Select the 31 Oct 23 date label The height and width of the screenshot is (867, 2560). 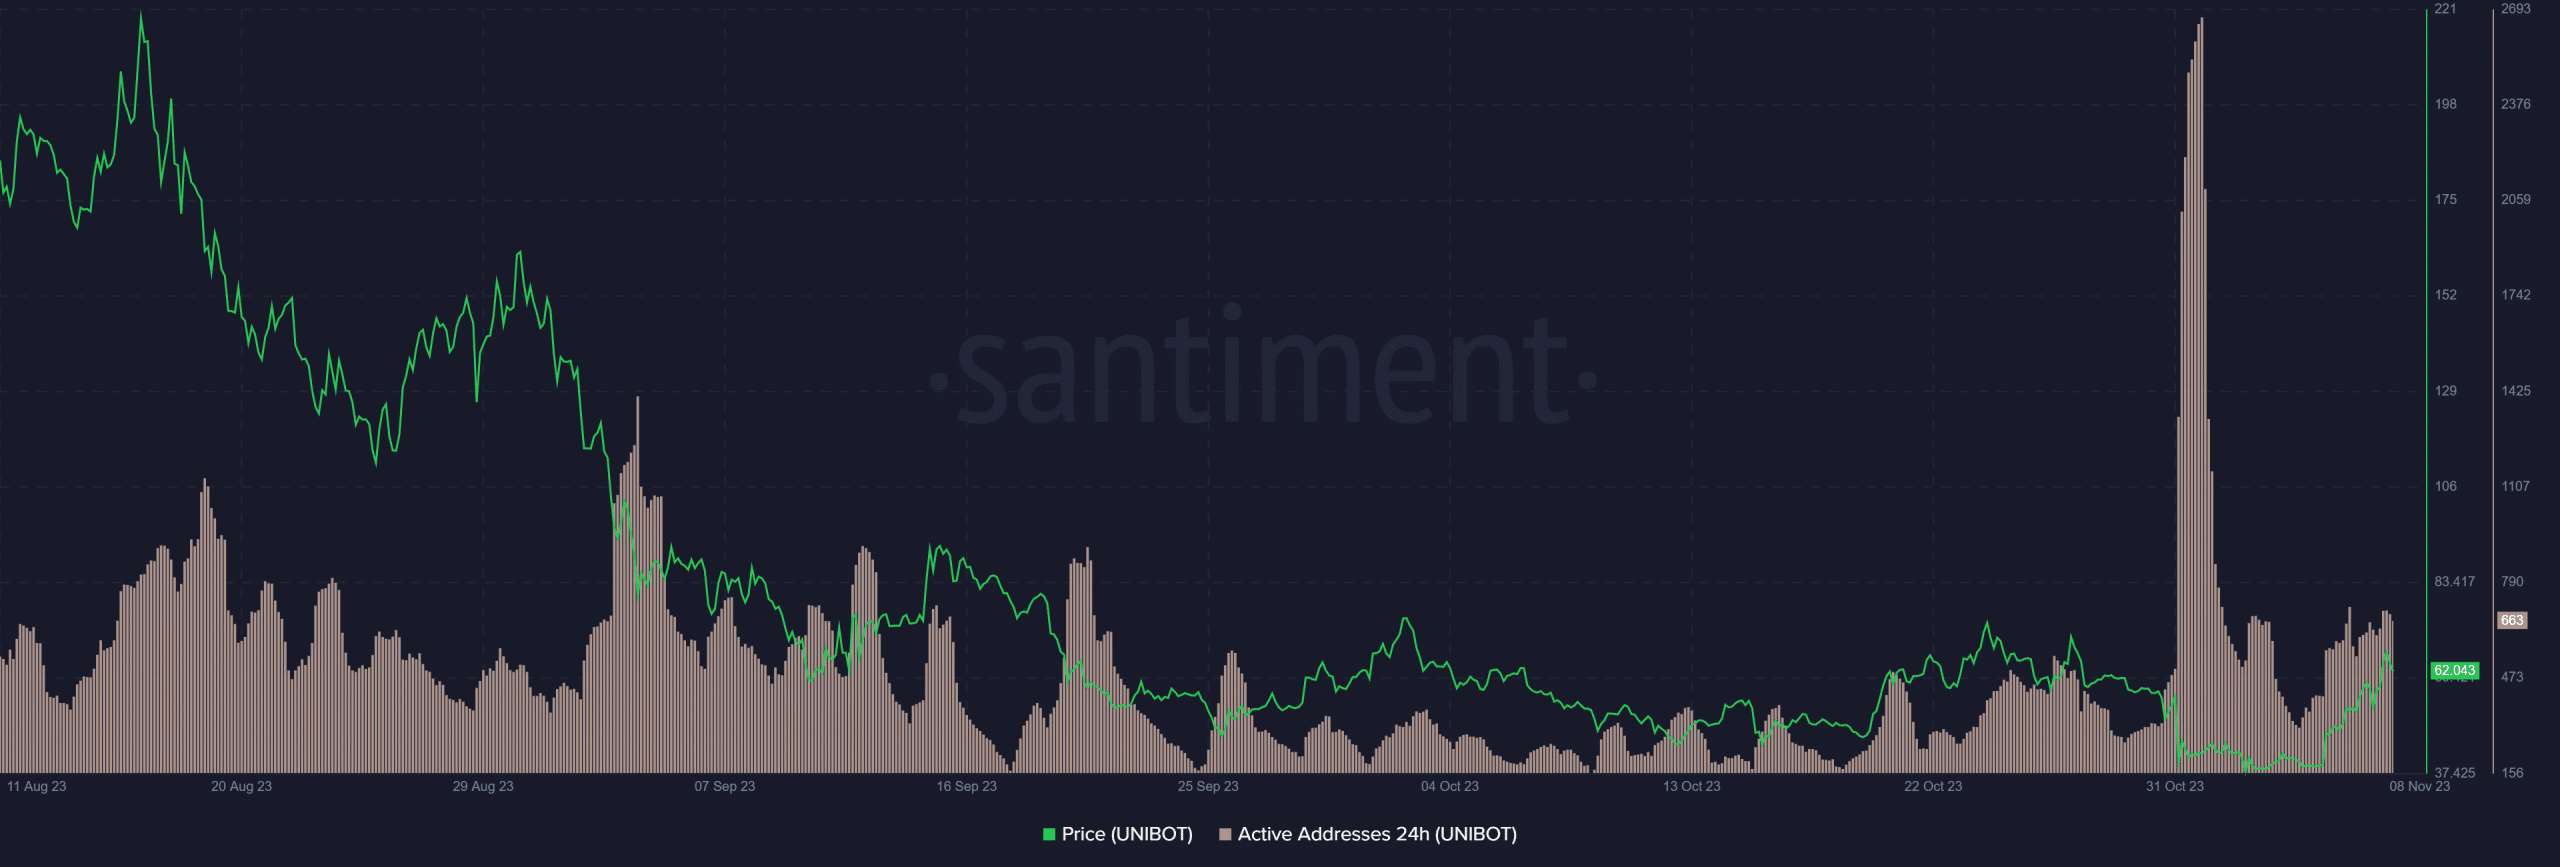pyautogui.click(x=2175, y=786)
